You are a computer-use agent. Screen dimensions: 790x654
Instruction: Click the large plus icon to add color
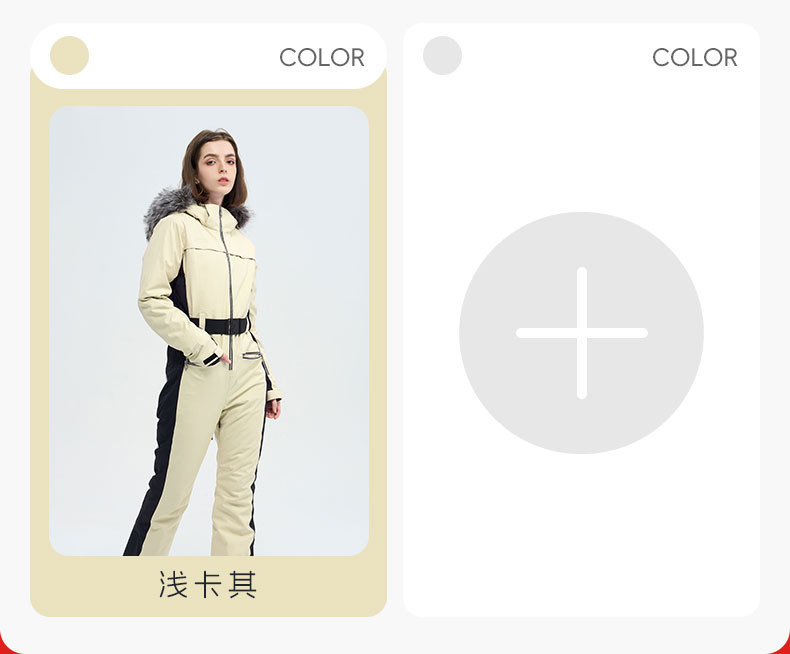(x=581, y=333)
